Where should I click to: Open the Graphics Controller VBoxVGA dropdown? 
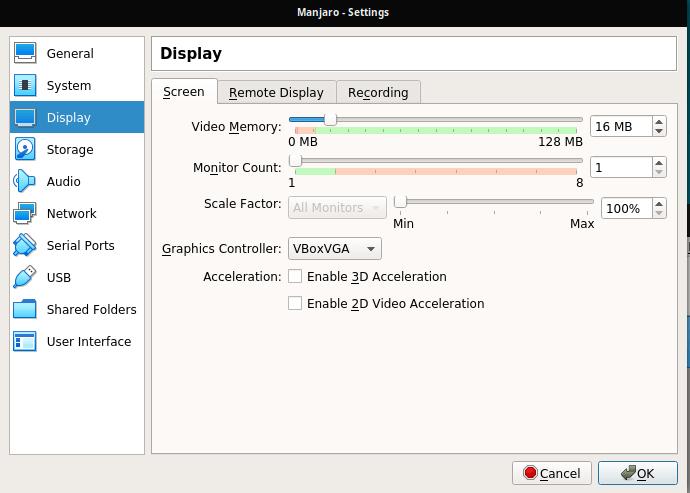coord(335,249)
